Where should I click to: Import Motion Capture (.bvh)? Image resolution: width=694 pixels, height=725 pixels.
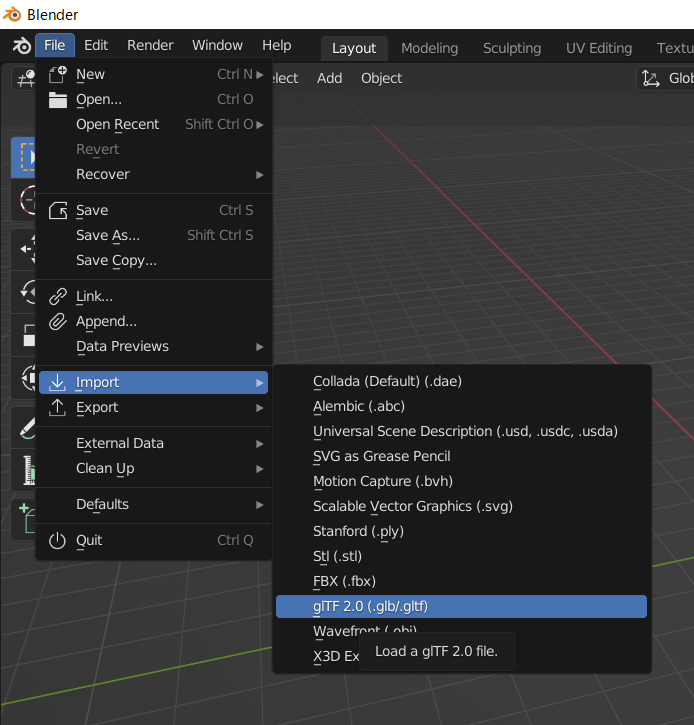pyautogui.click(x=461, y=481)
